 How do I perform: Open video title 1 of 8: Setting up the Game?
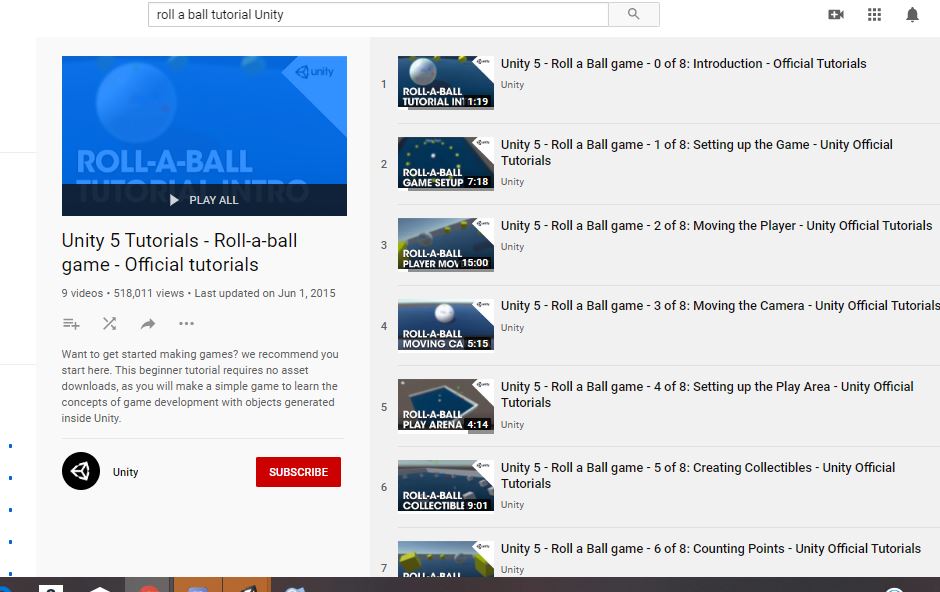coord(697,152)
